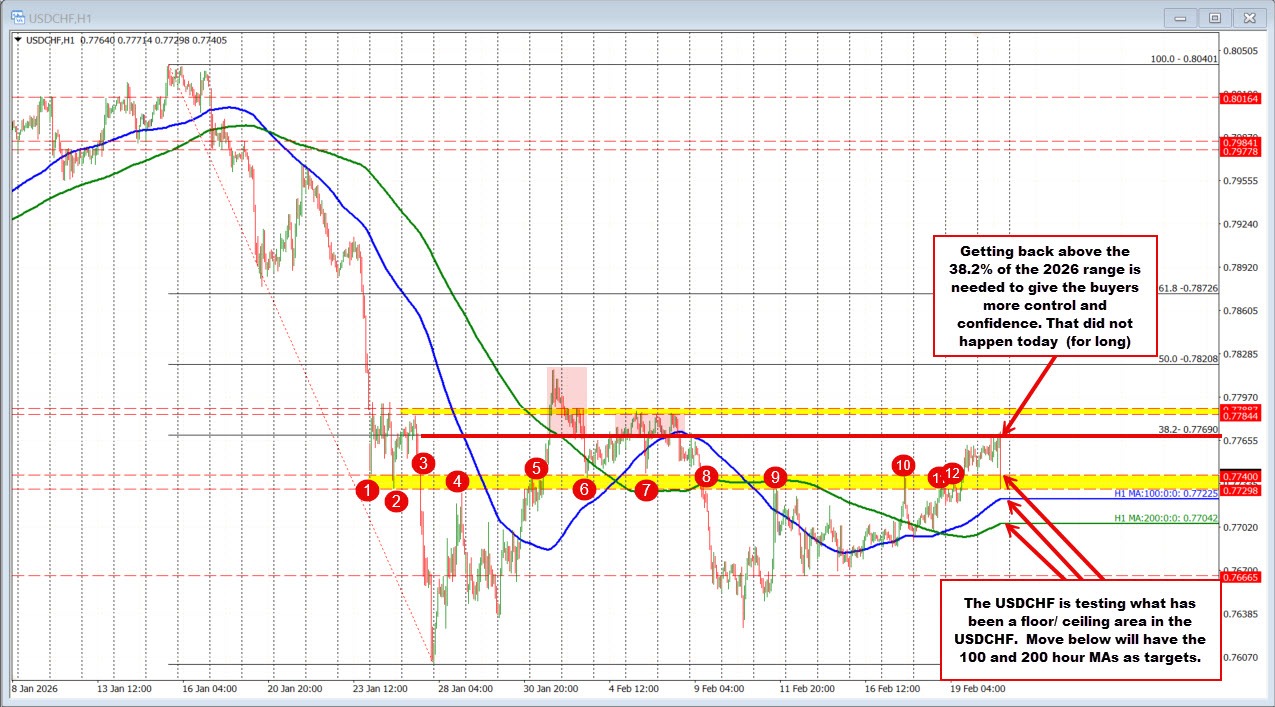Viewport: 1275px width, 707px height.
Task: Click marker 12 at the recent floor test
Action: tap(953, 473)
